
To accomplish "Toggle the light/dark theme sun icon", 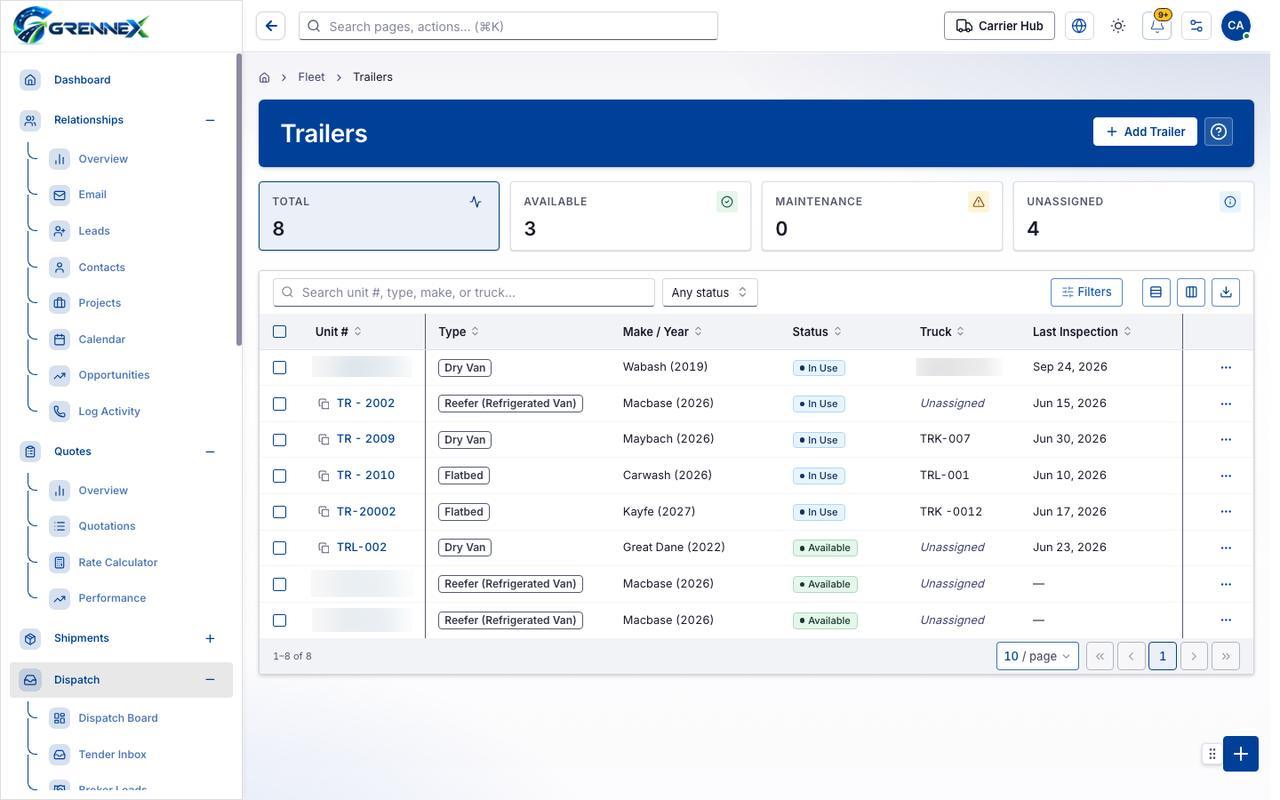I will coord(1118,26).
